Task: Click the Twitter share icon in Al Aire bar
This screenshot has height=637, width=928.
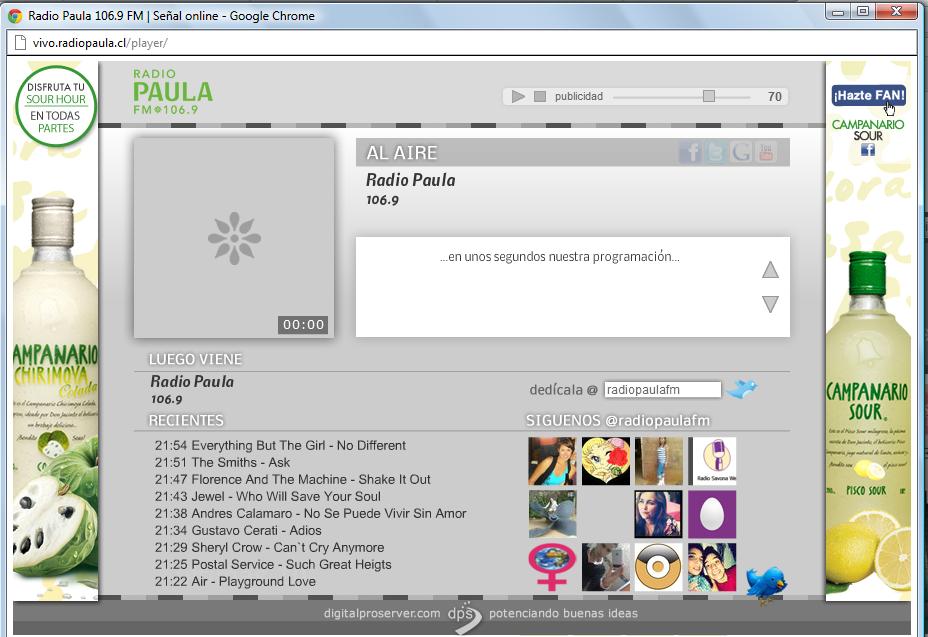Action: [716, 152]
